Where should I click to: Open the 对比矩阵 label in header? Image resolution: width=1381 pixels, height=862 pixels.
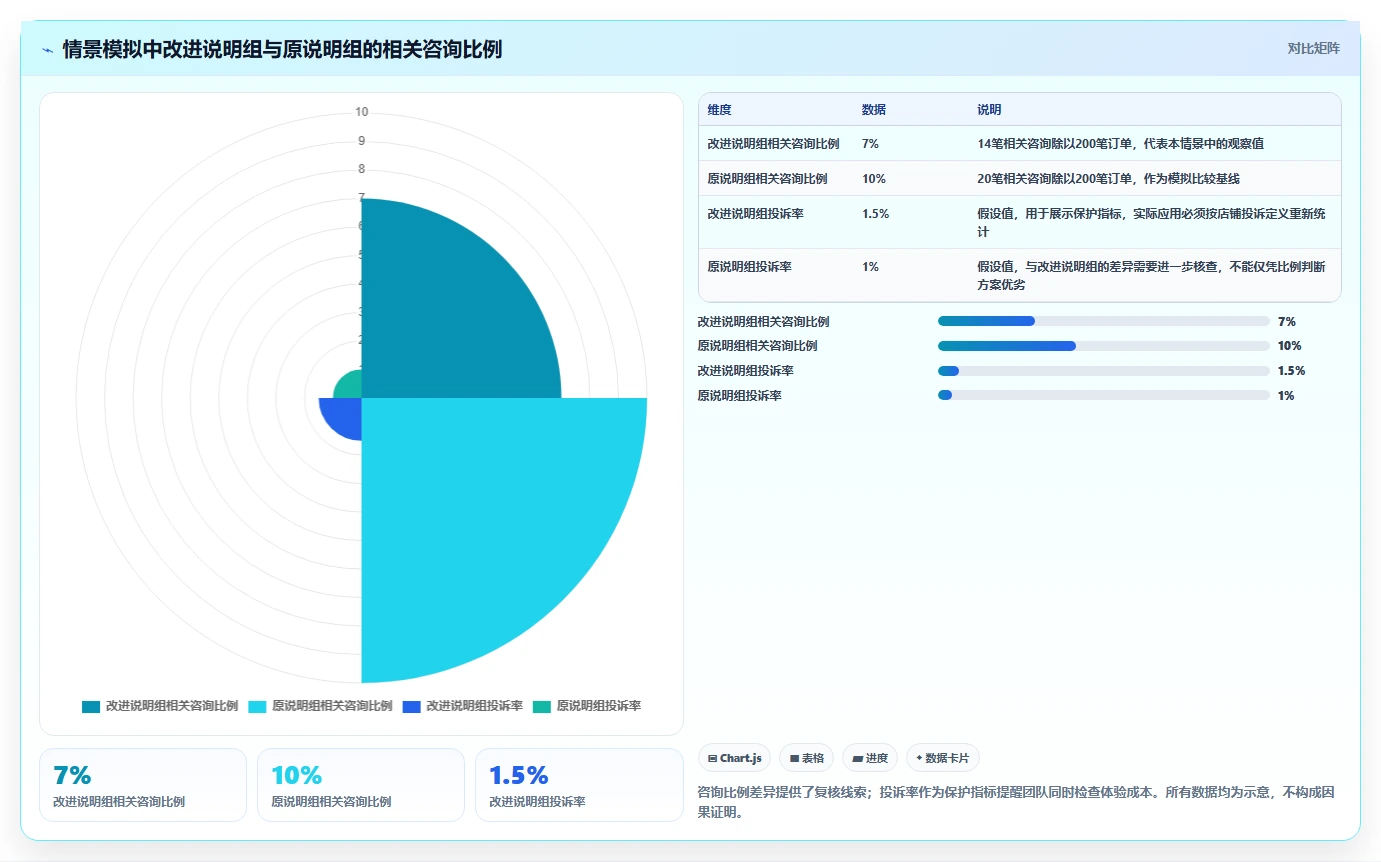[x=1313, y=48]
